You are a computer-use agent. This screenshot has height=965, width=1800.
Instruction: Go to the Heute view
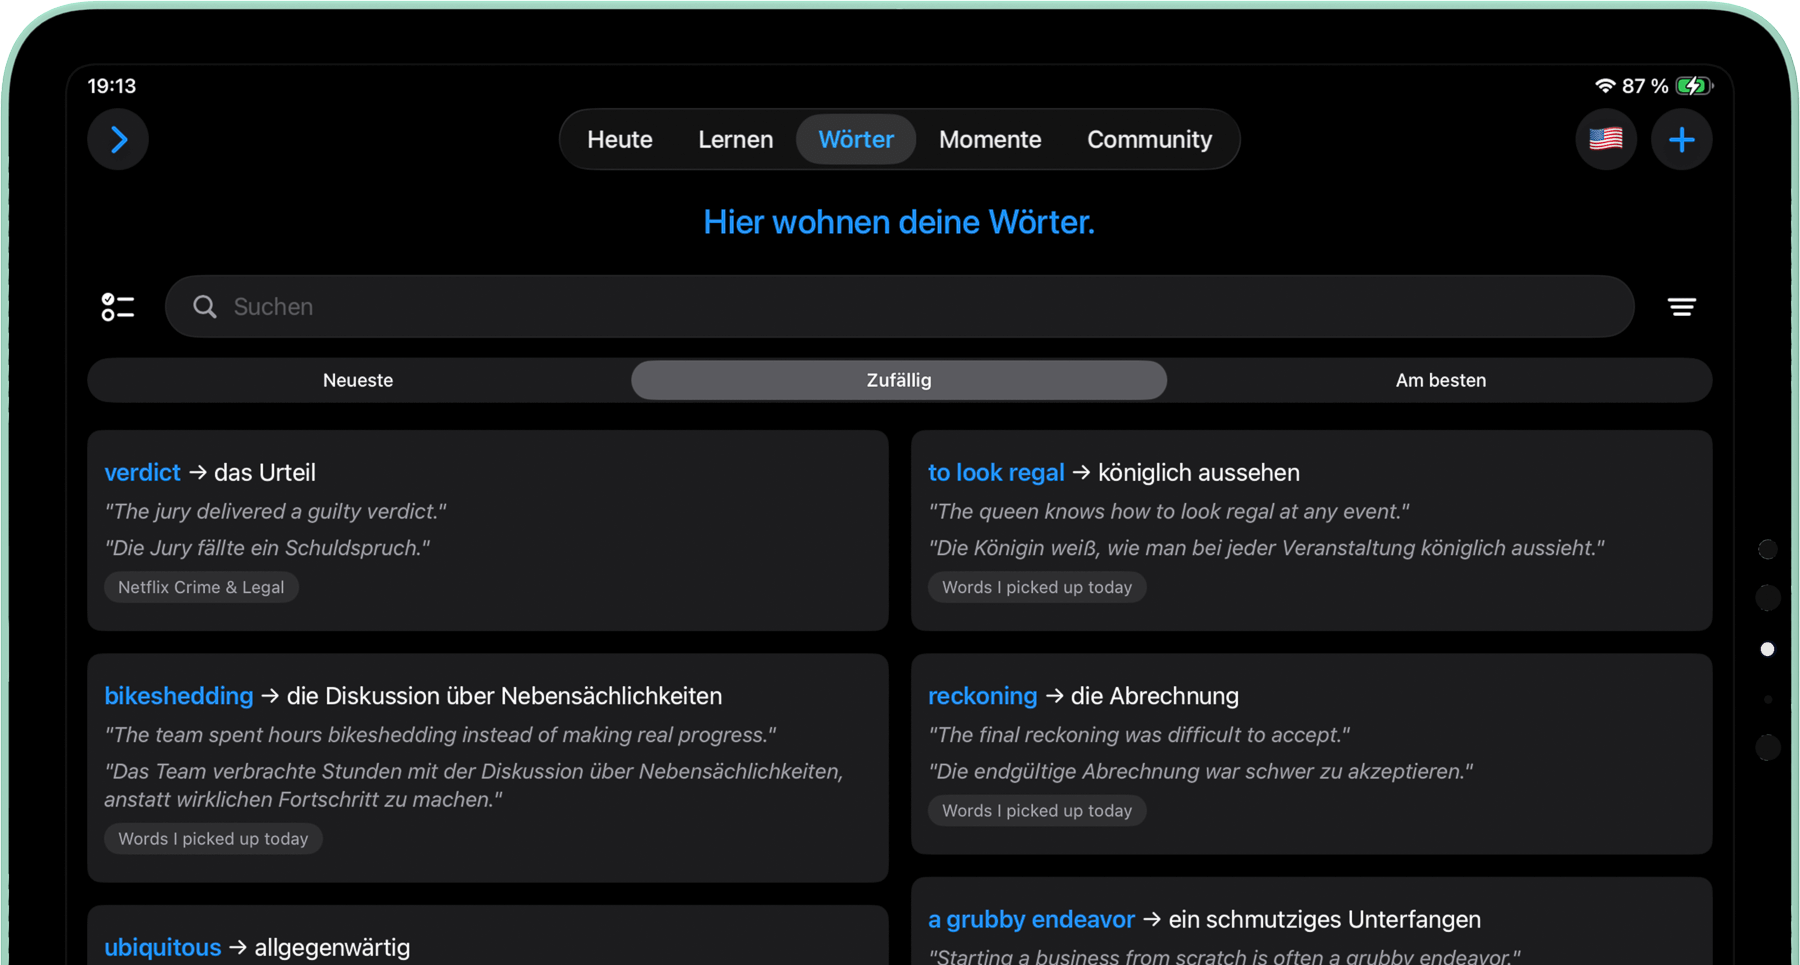pyautogui.click(x=620, y=139)
